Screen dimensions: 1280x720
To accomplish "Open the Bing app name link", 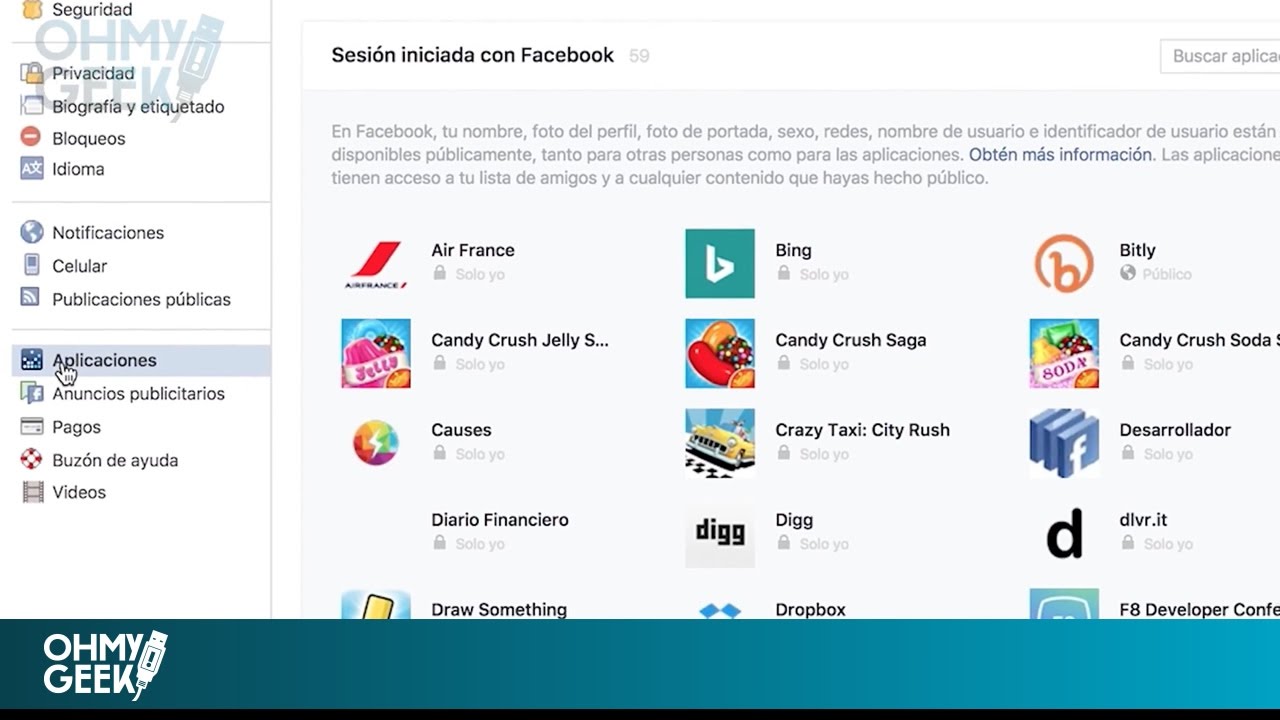I will 793,250.
